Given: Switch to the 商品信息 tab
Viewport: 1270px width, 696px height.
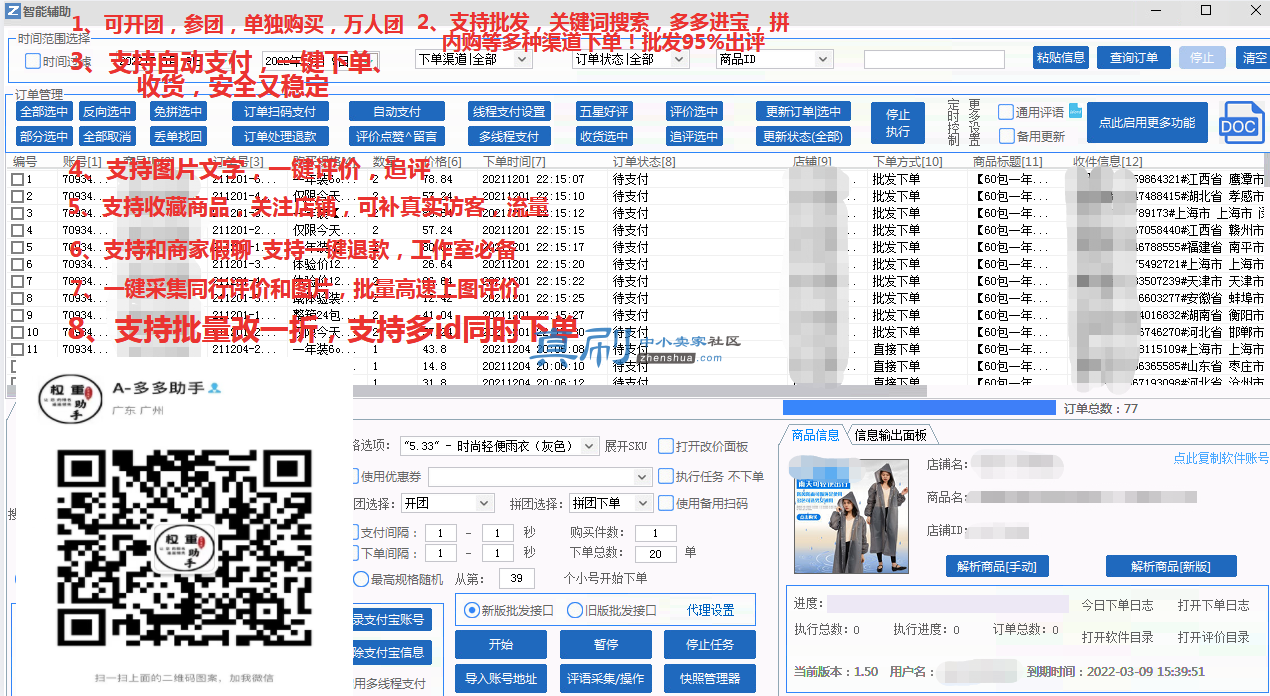Looking at the screenshot, I should (815, 435).
